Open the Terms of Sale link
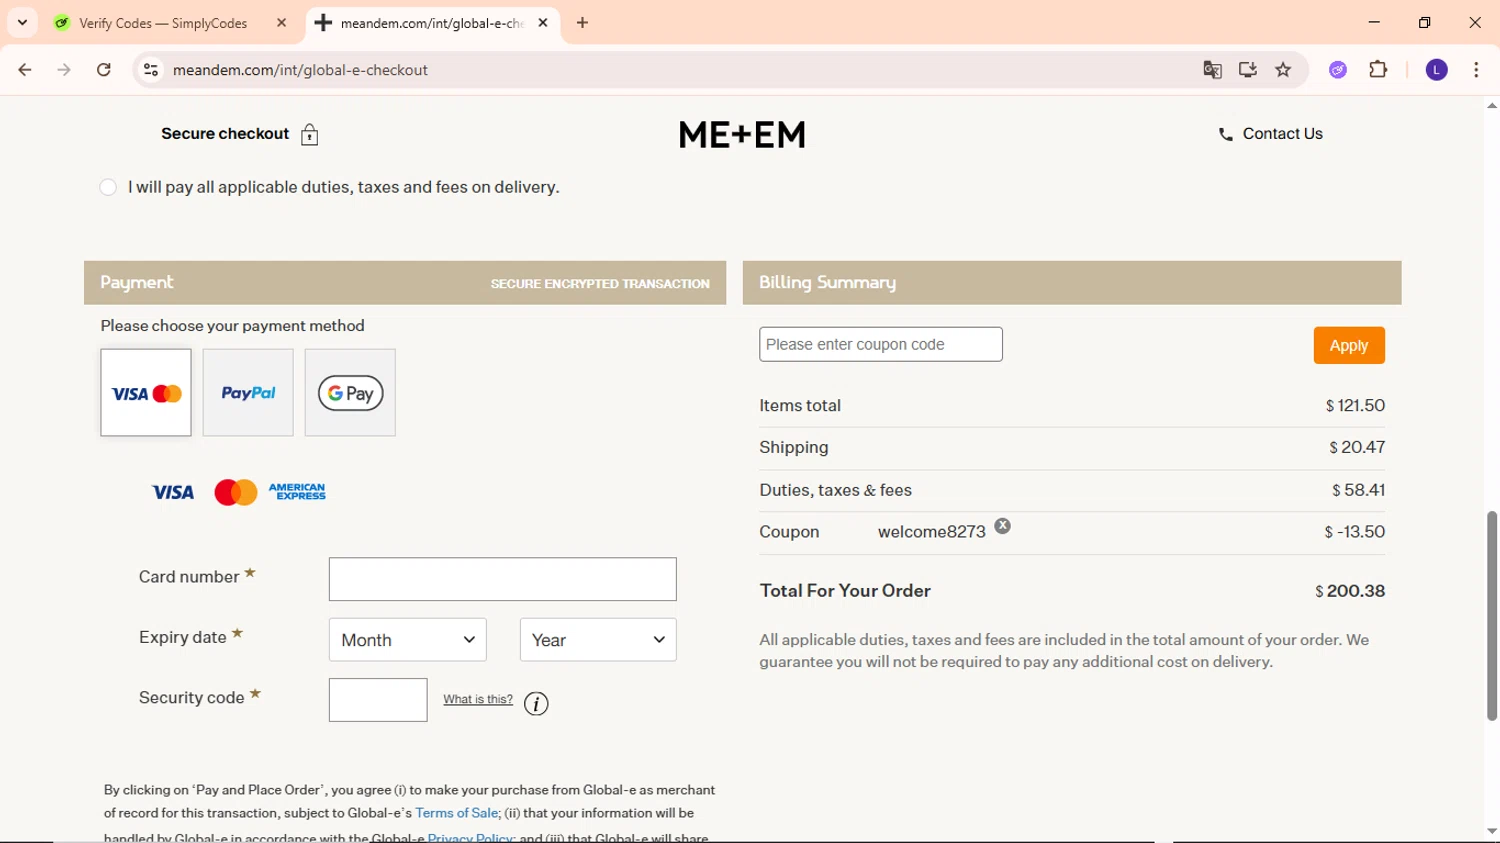1500x843 pixels. pyautogui.click(x=456, y=813)
